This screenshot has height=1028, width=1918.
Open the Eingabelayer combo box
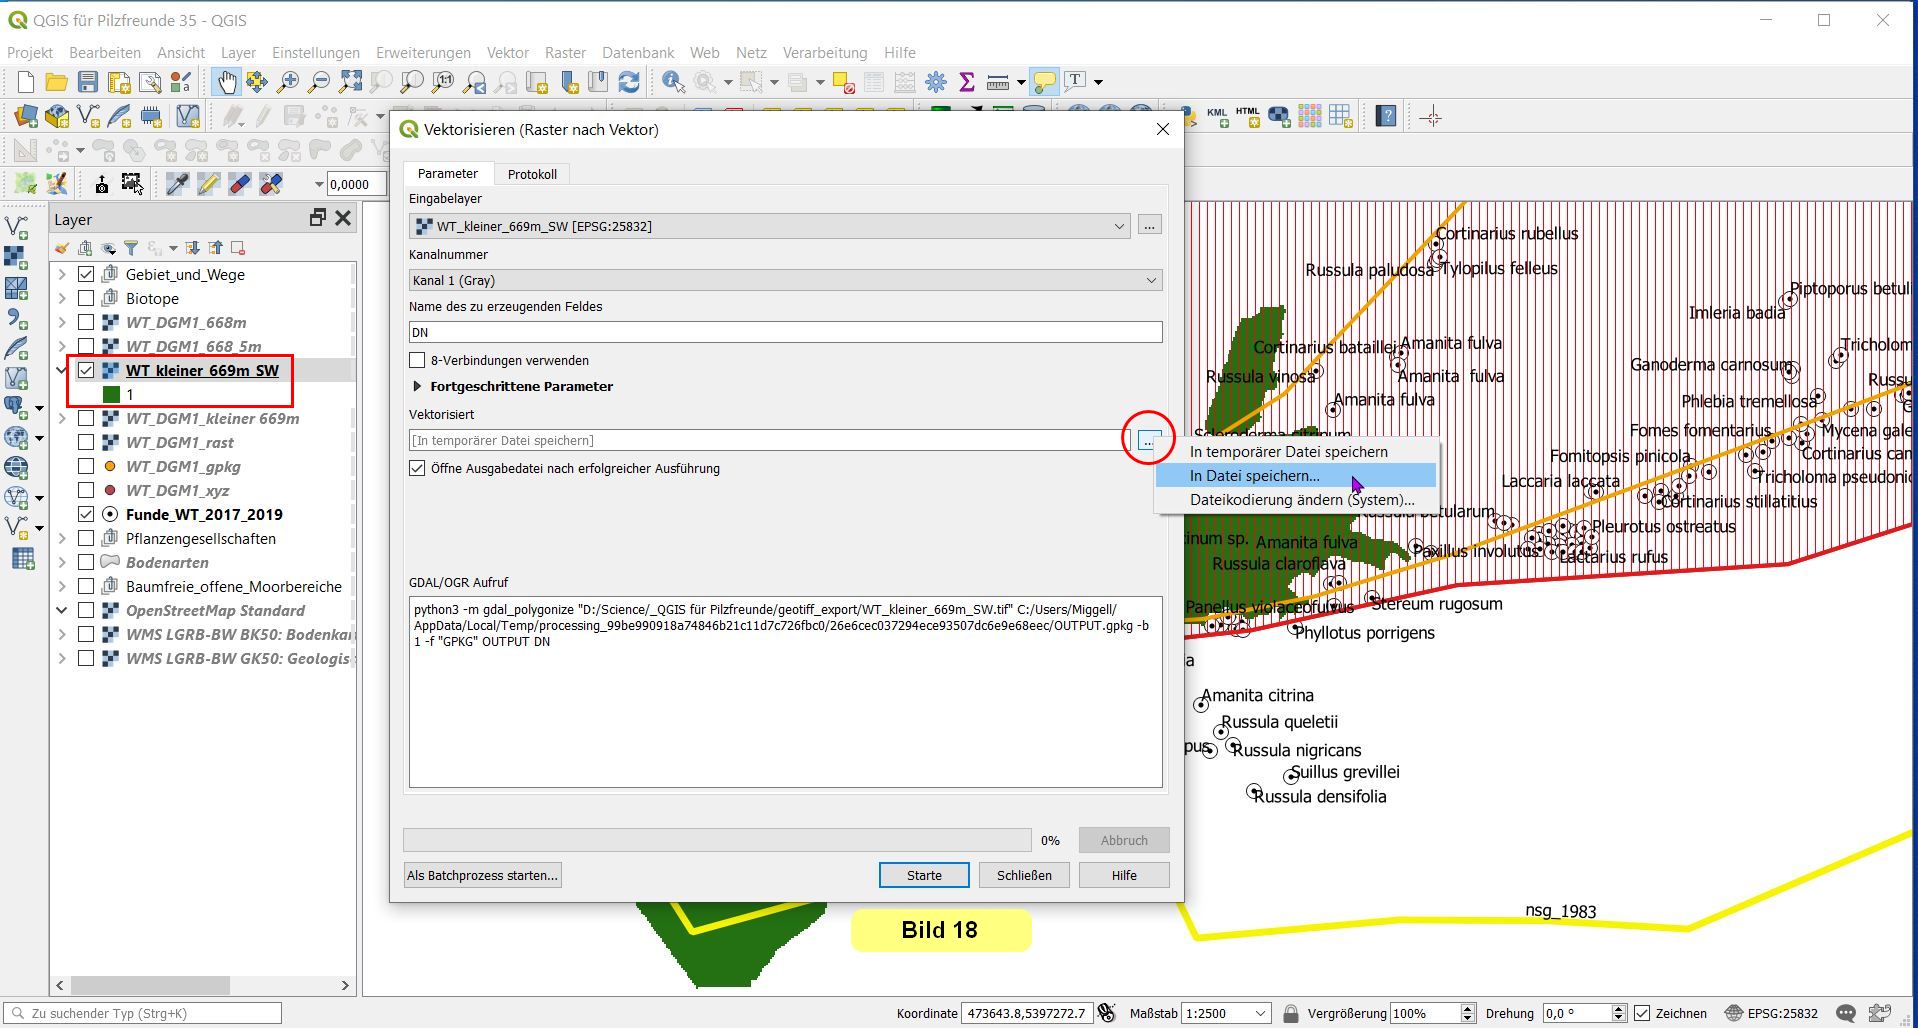click(x=769, y=226)
